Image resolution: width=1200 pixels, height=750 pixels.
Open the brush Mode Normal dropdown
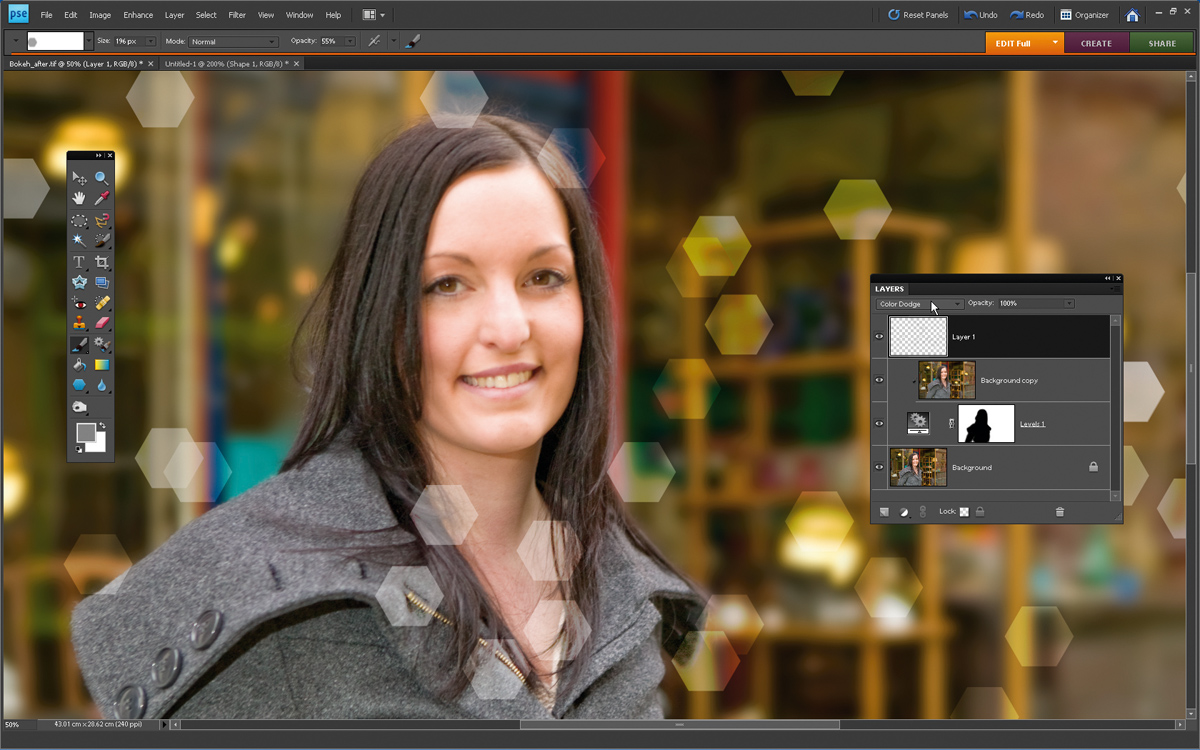(x=233, y=42)
